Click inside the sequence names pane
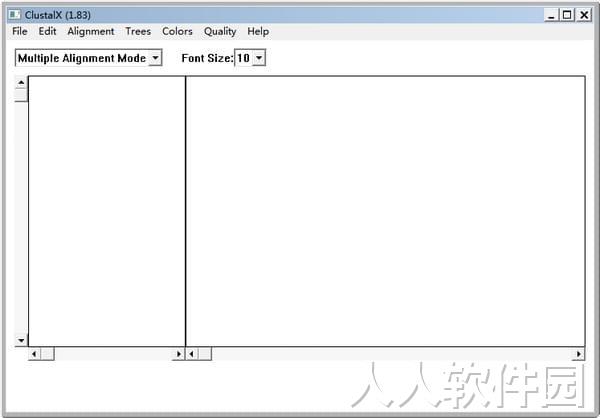This screenshot has width=600, height=418. point(107,211)
